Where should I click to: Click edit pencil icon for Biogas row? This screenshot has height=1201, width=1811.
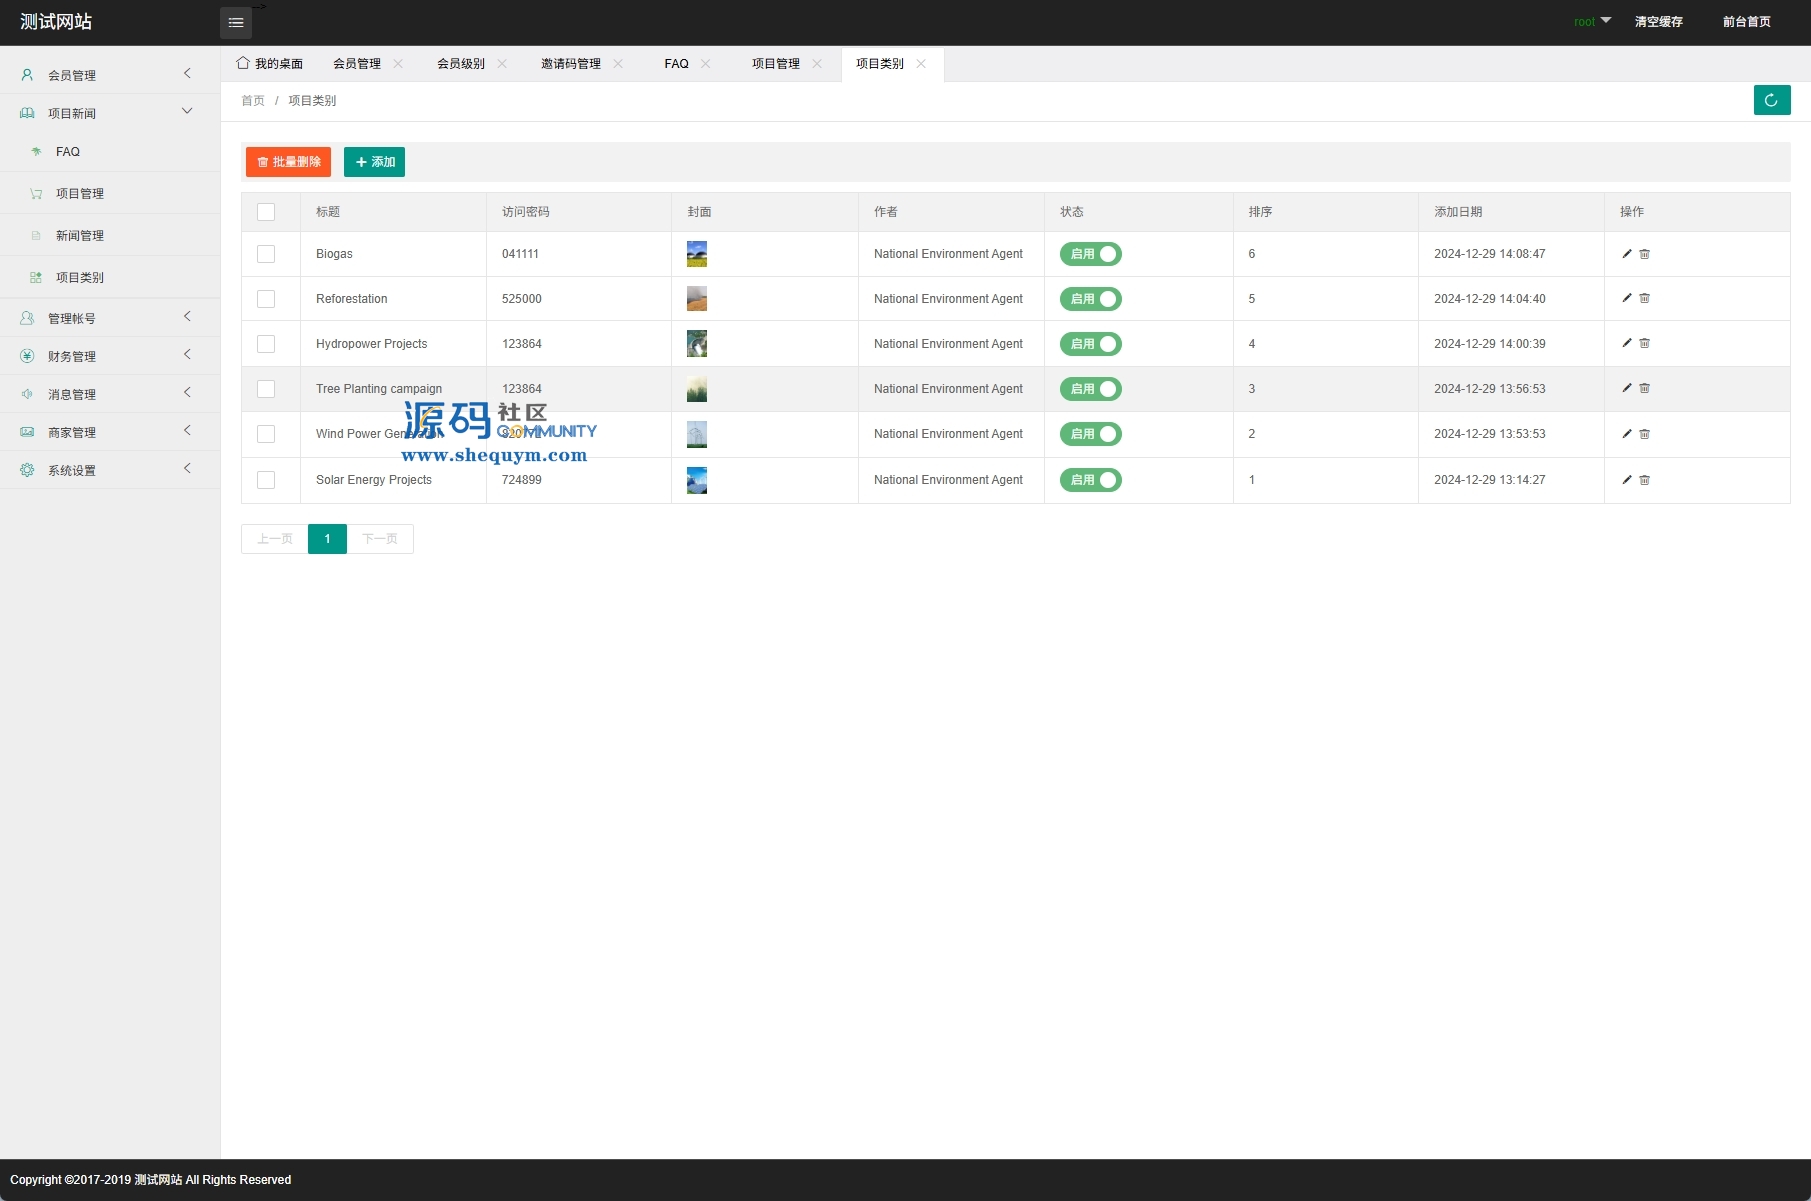click(x=1627, y=254)
